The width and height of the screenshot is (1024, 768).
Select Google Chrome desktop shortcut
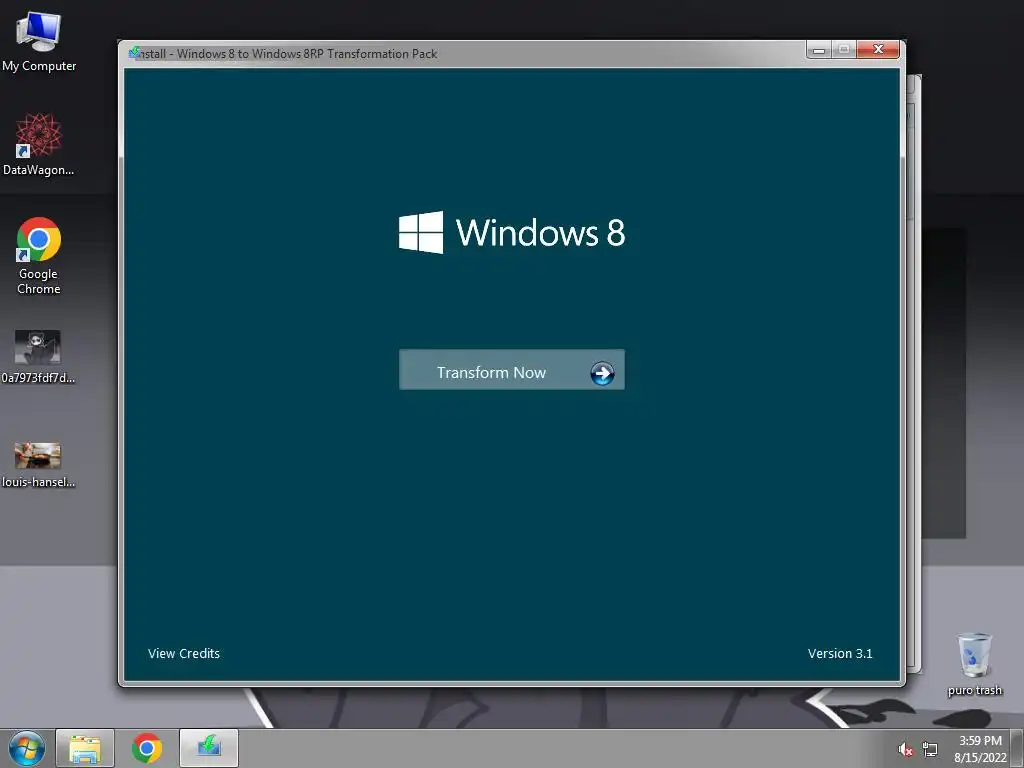tap(39, 256)
